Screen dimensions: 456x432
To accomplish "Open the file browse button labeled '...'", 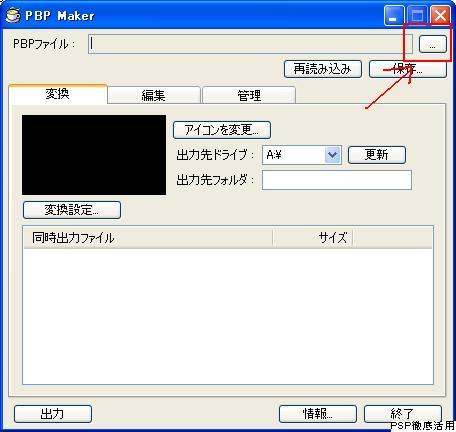I will [432, 44].
